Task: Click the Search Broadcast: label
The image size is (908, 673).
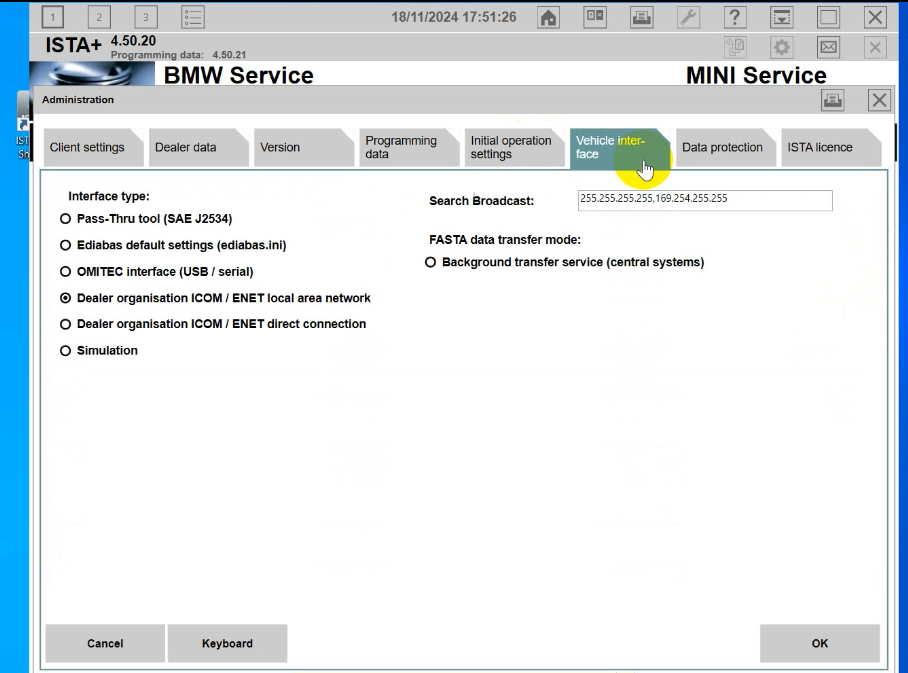Action: coord(481,201)
